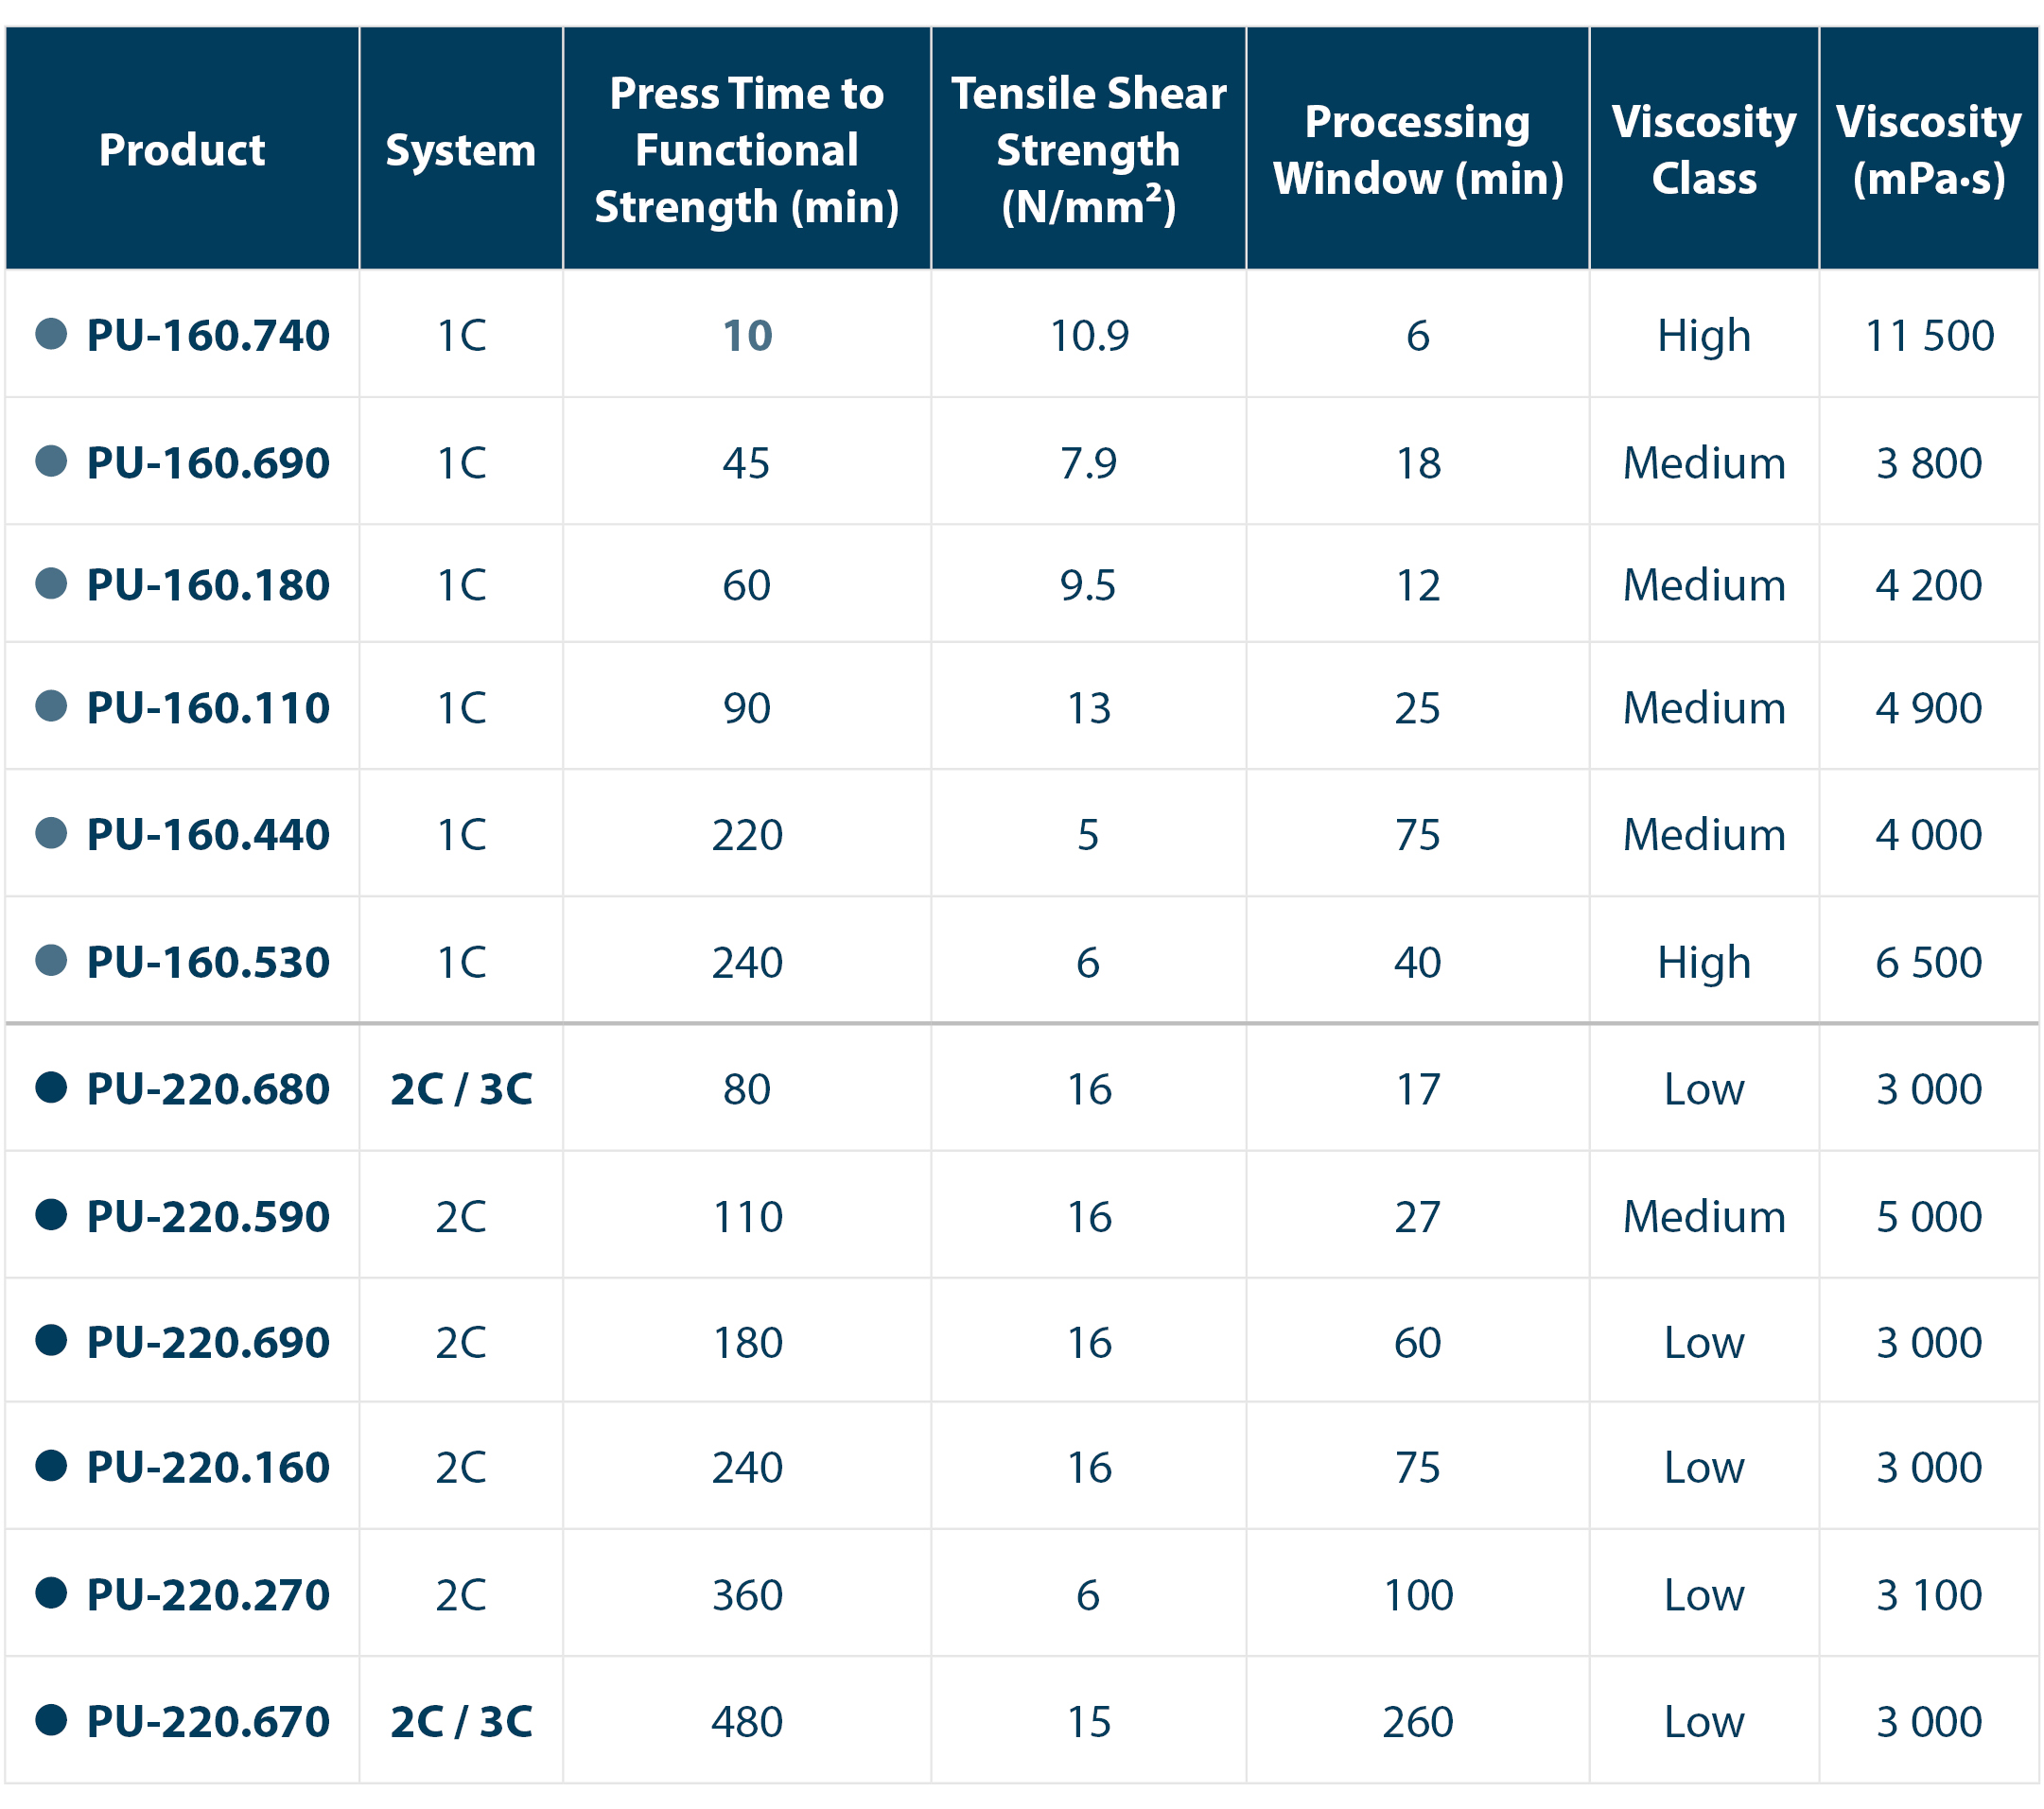Click the dark bullet beside PU-220.160
The width and height of the screenshot is (2044, 1809).
coord(51,1466)
